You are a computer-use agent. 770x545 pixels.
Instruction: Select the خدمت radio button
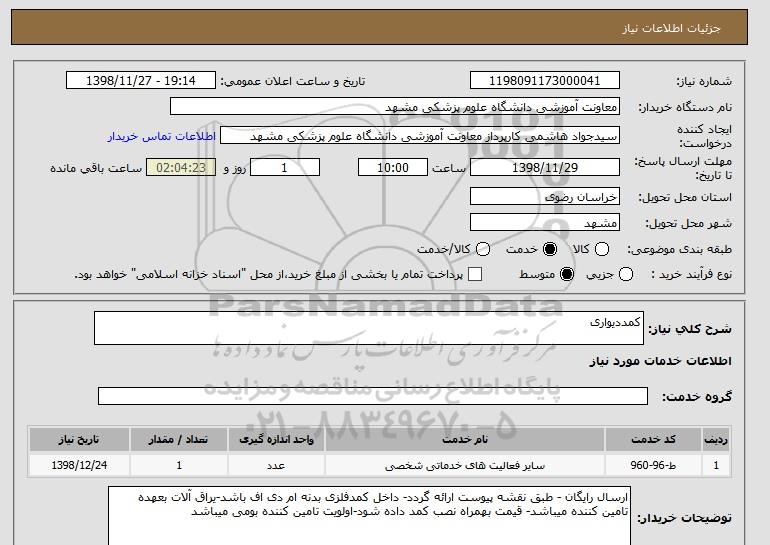click(550, 249)
